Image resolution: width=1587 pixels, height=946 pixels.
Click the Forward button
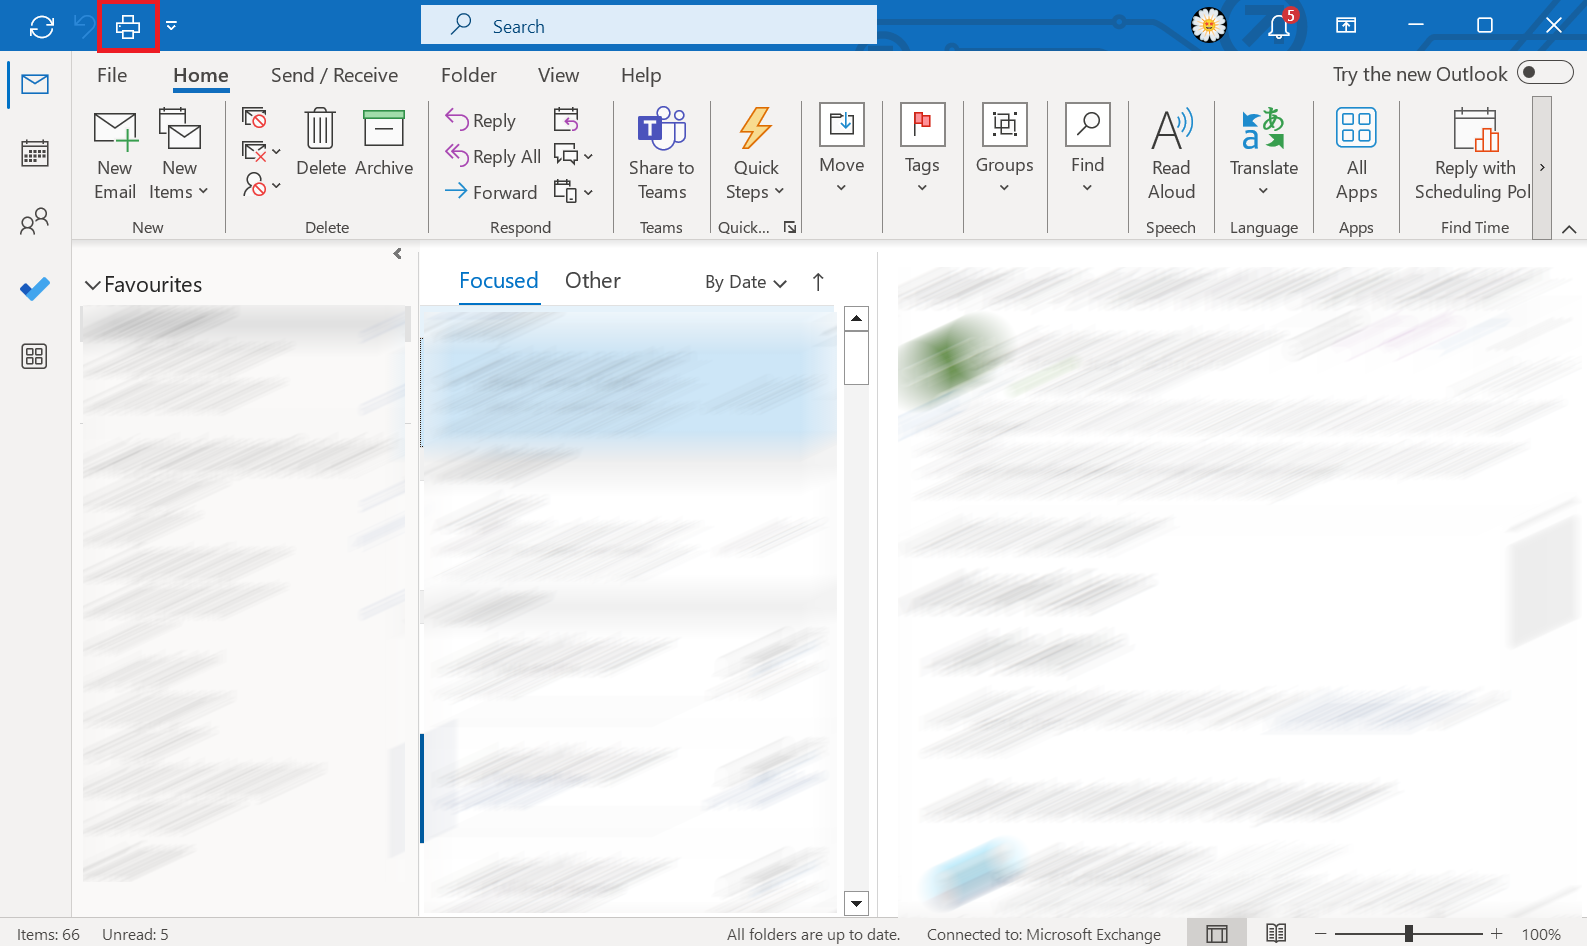coord(491,192)
